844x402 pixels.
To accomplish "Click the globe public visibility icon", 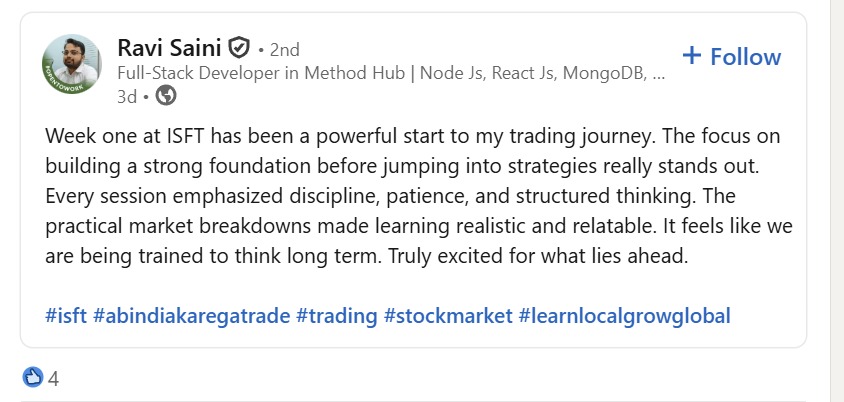I will (x=167, y=96).
